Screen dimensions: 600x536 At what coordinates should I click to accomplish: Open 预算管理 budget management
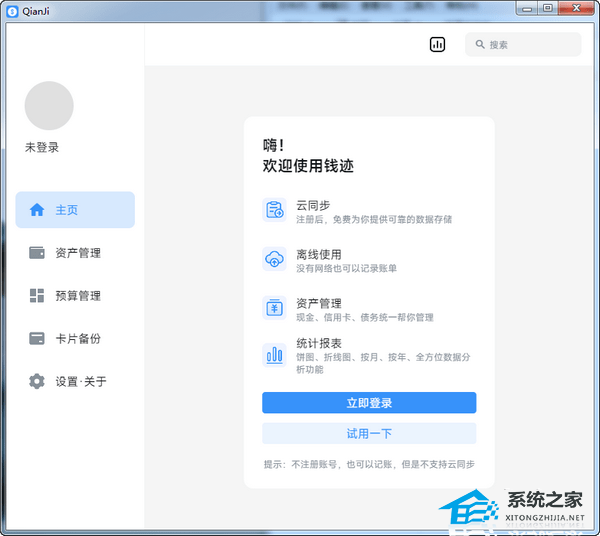tap(75, 296)
